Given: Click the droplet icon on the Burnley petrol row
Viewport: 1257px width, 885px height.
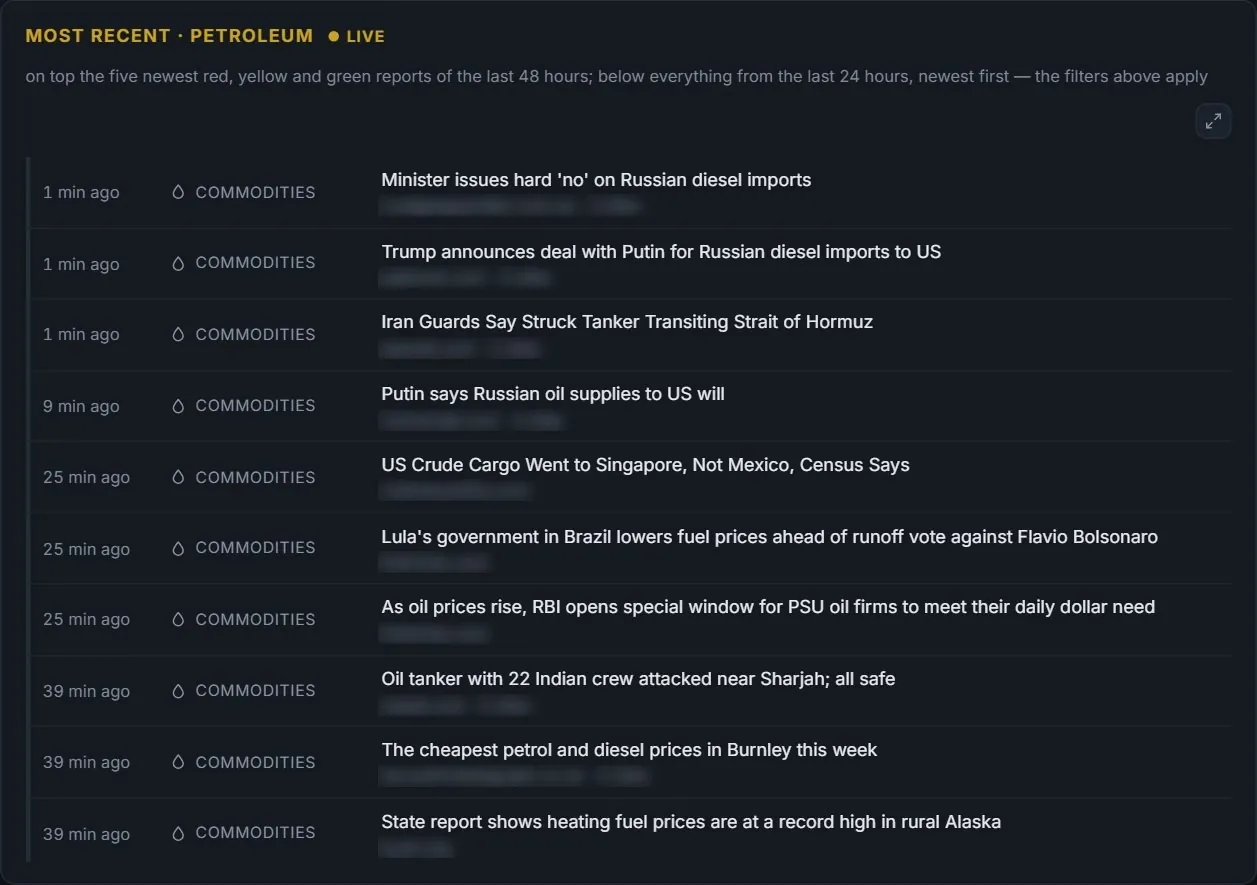Looking at the screenshot, I should [x=178, y=762].
